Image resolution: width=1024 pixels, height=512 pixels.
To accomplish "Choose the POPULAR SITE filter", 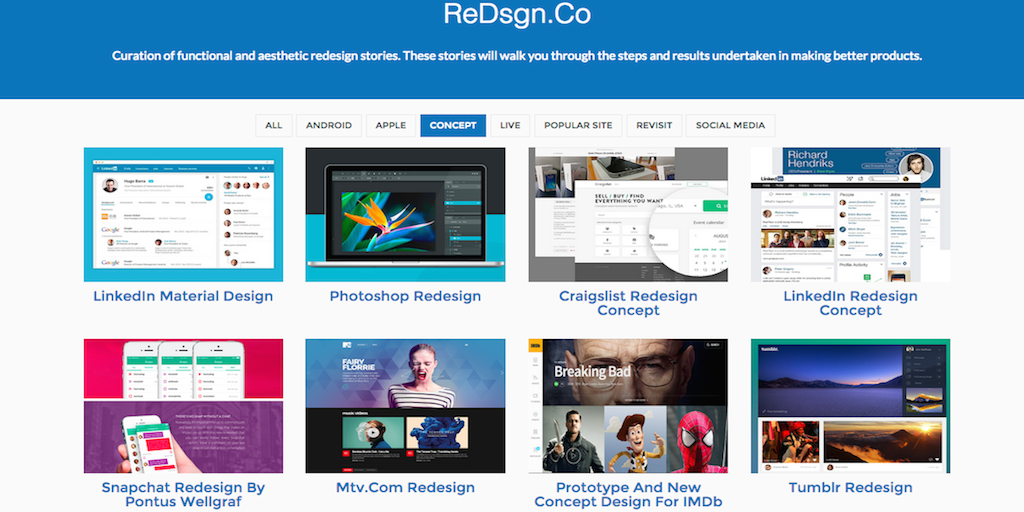I will point(578,125).
